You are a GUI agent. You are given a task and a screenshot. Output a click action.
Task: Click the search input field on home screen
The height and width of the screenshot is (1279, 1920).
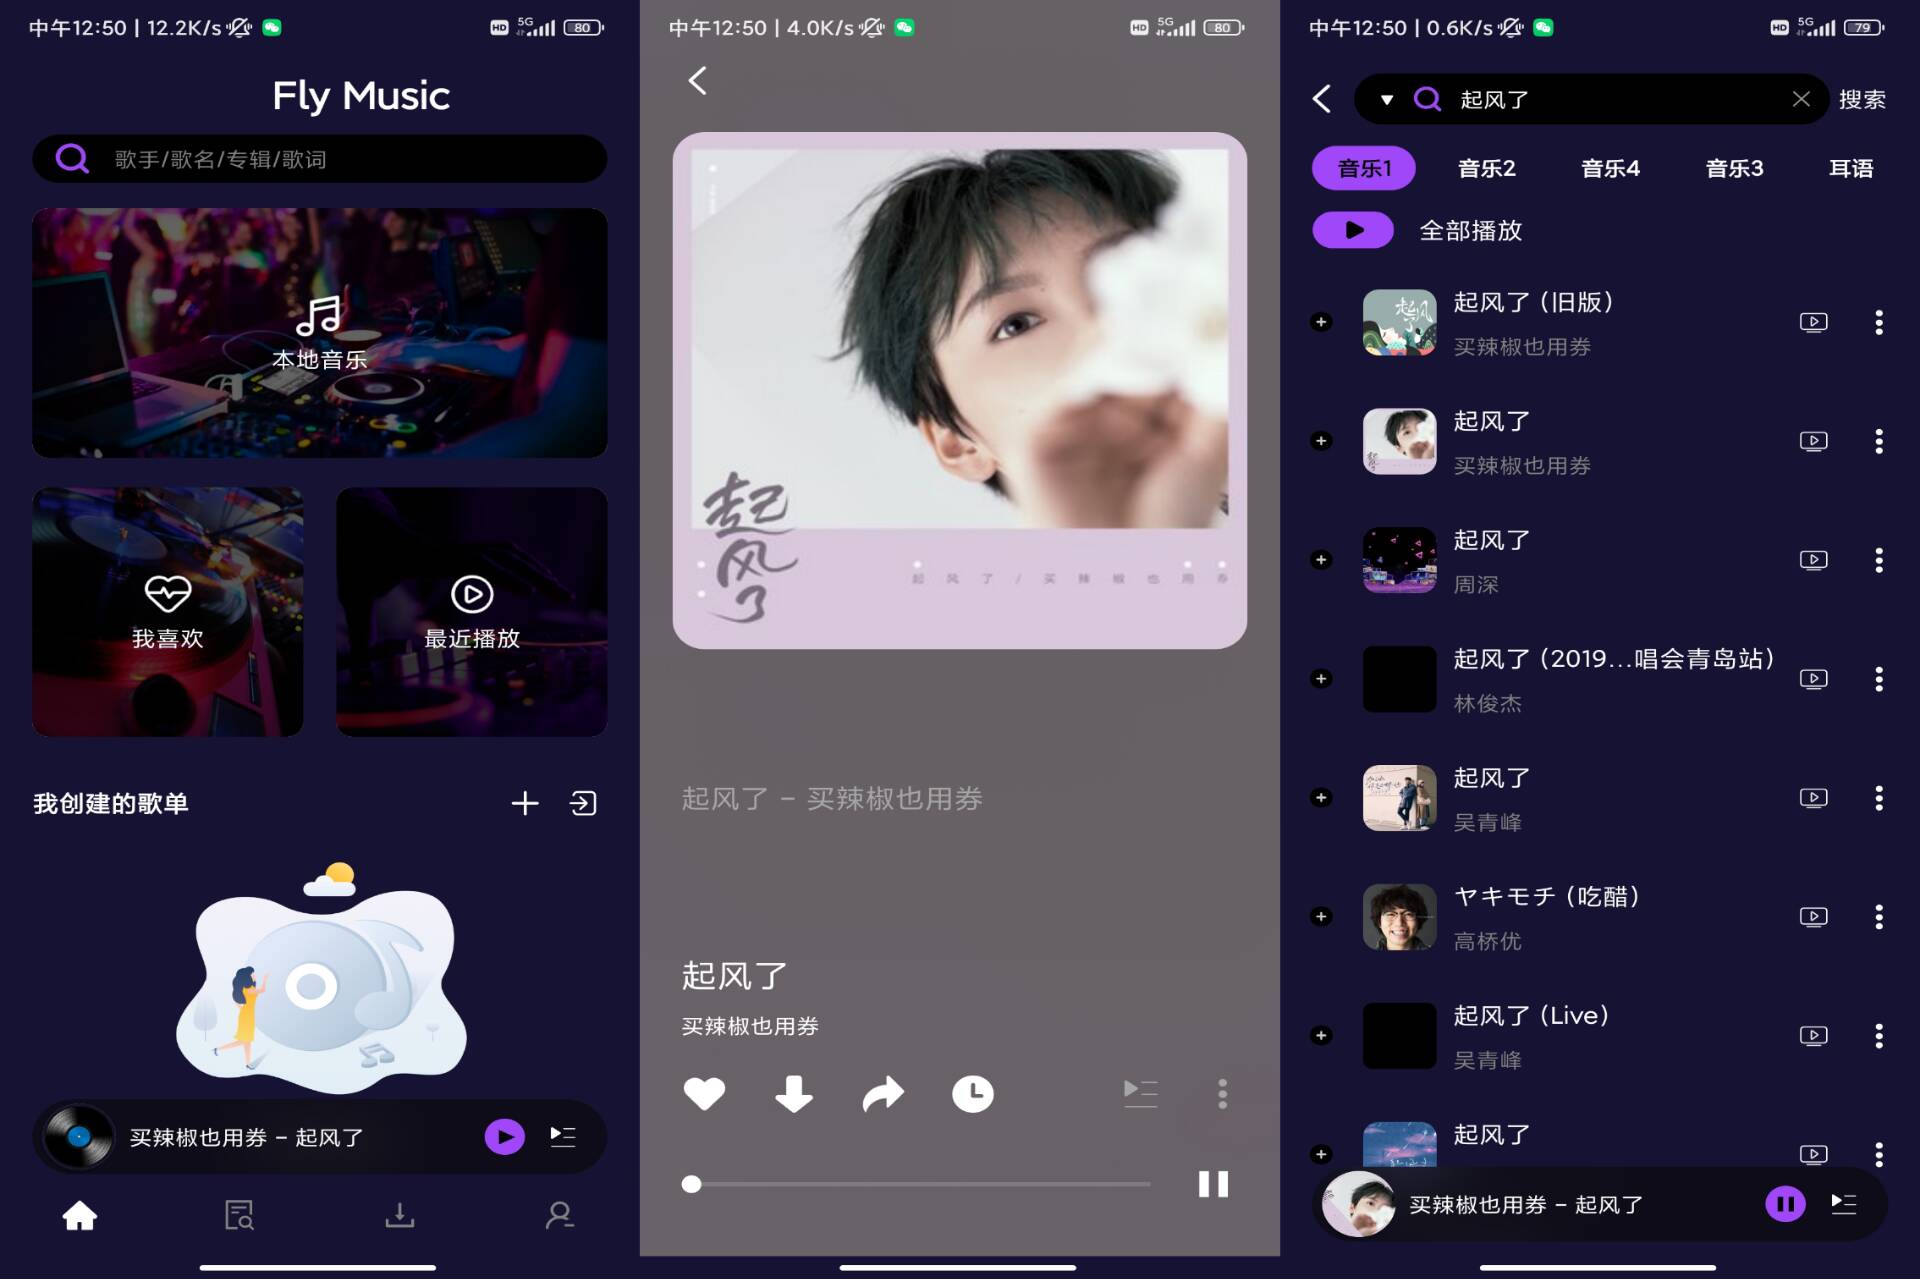coord(321,160)
